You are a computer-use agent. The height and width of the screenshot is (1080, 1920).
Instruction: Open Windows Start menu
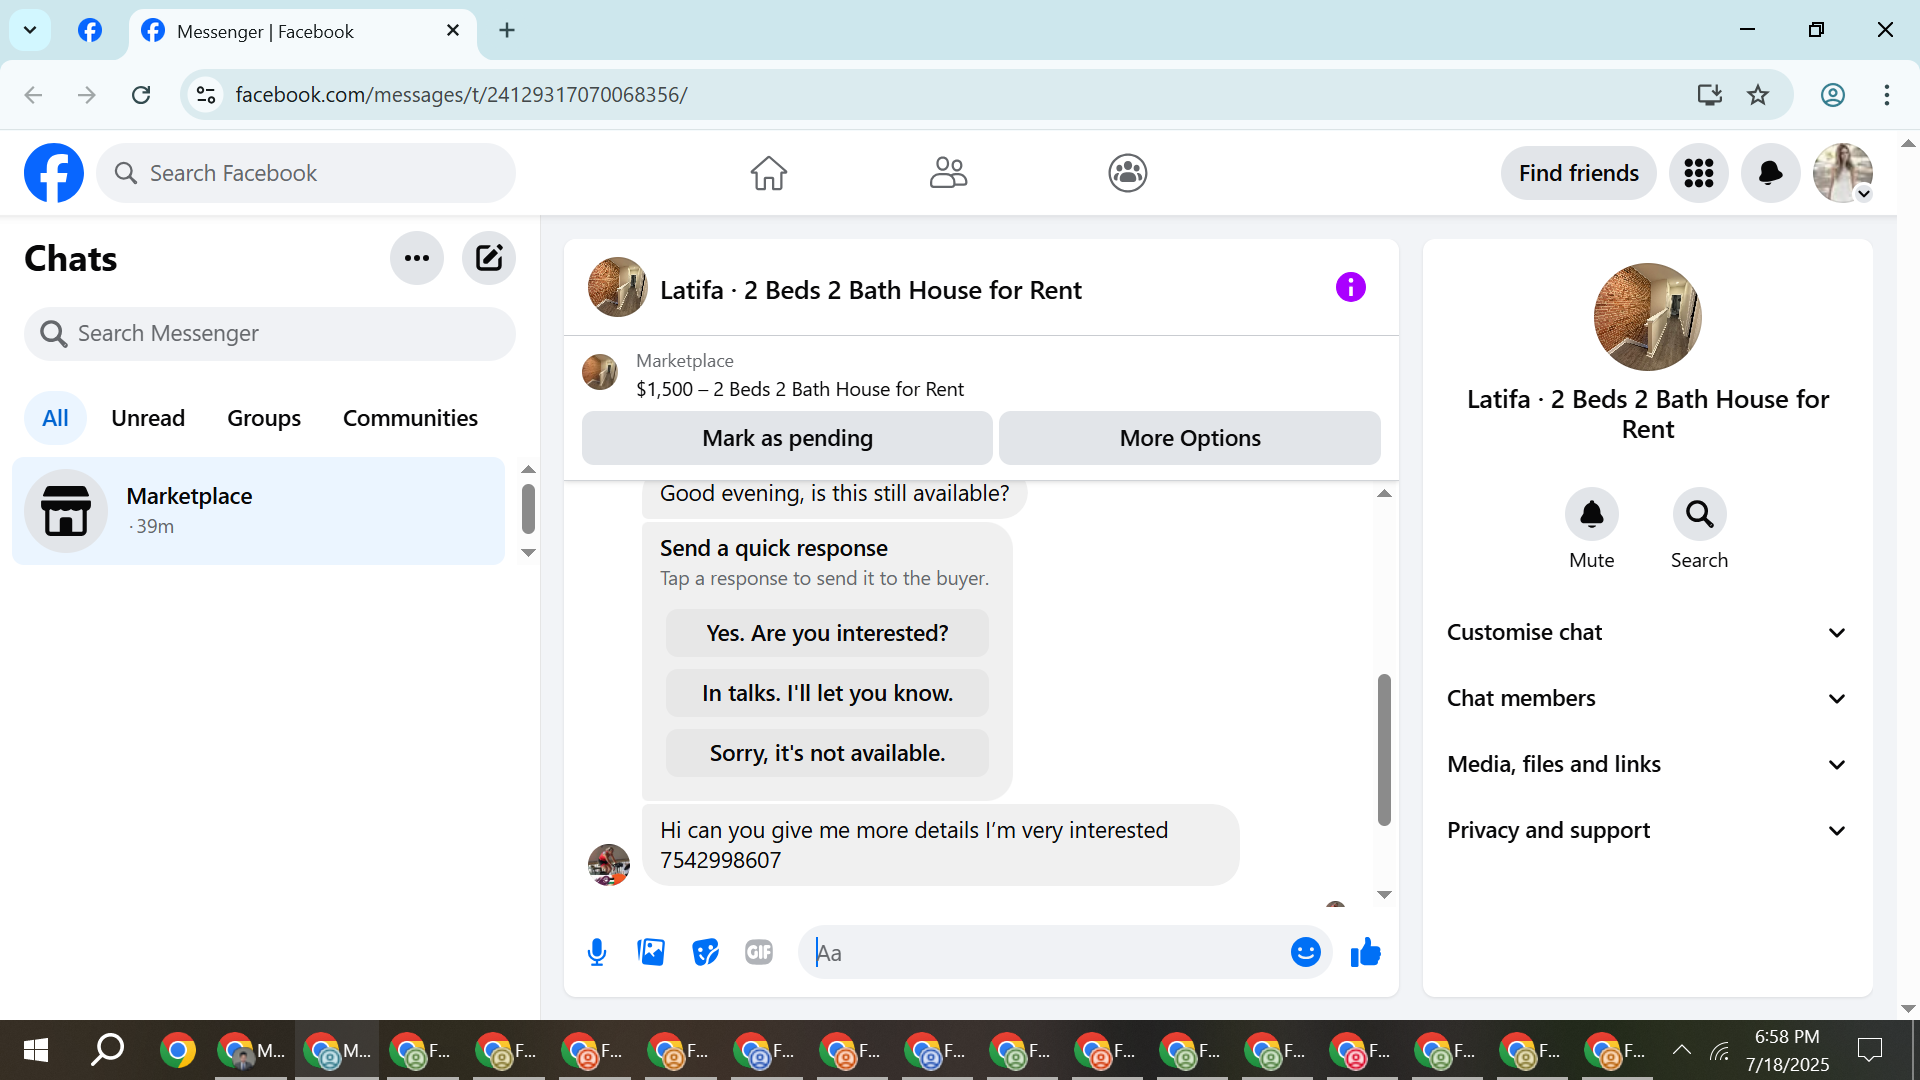(36, 1050)
